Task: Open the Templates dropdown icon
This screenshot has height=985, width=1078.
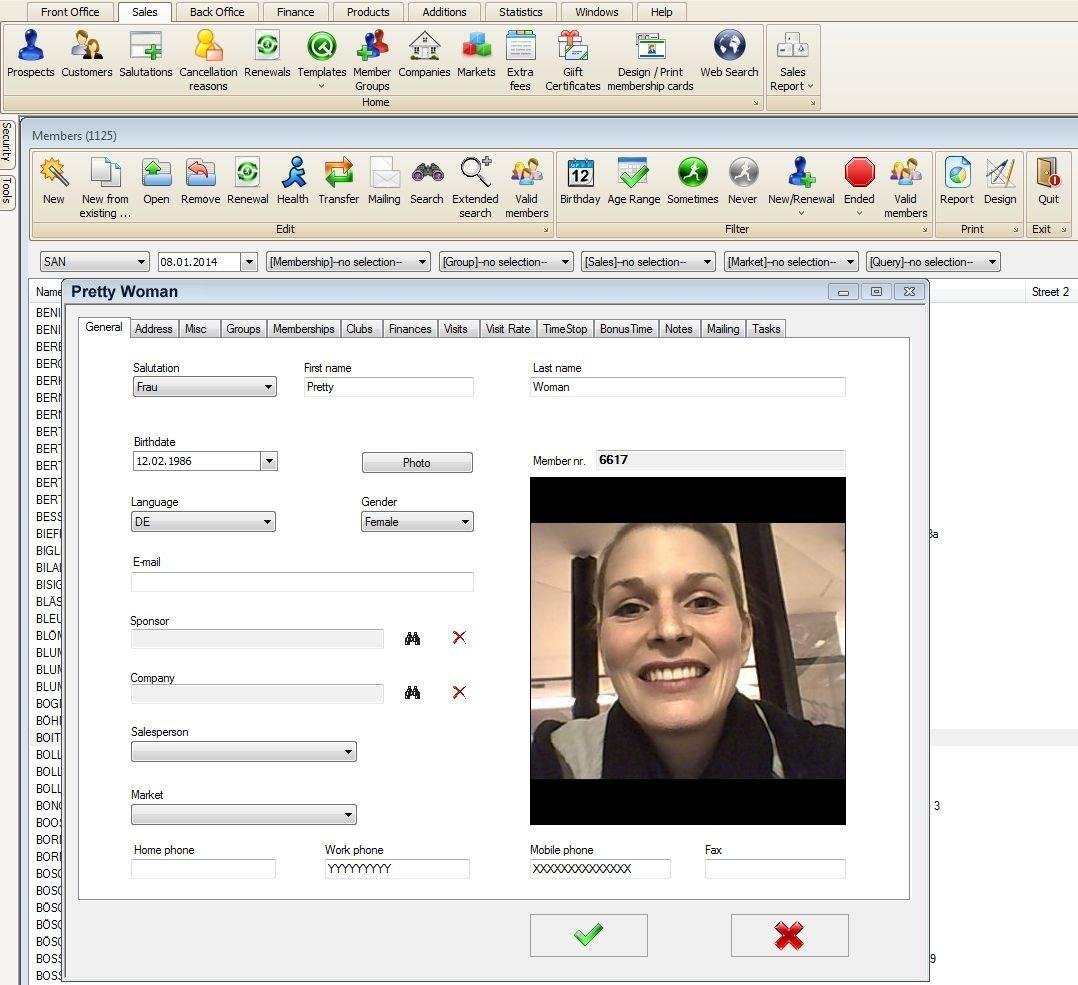Action: click(322, 59)
